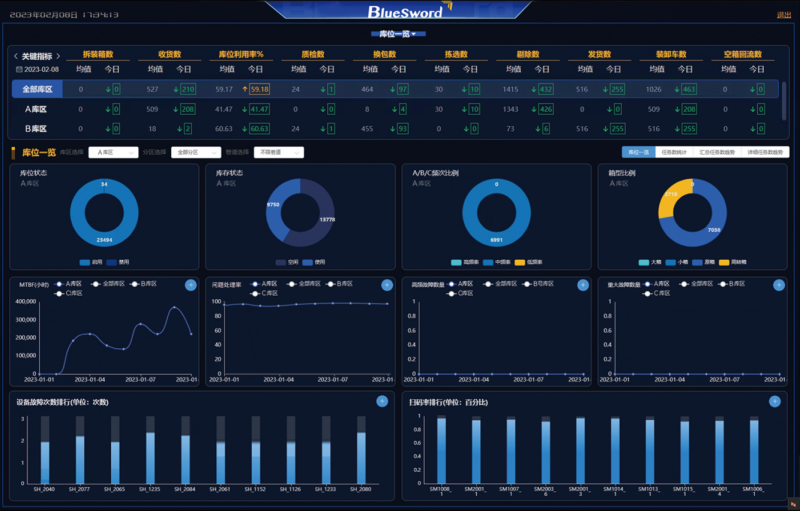Click the 退出 logout link
Viewport: 800px width, 511px height.
[783, 15]
